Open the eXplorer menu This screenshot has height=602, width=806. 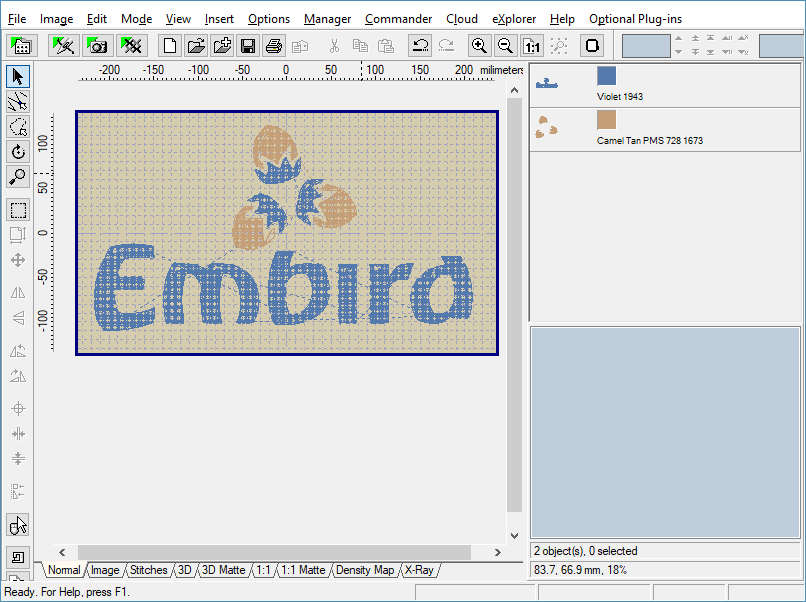coord(514,19)
